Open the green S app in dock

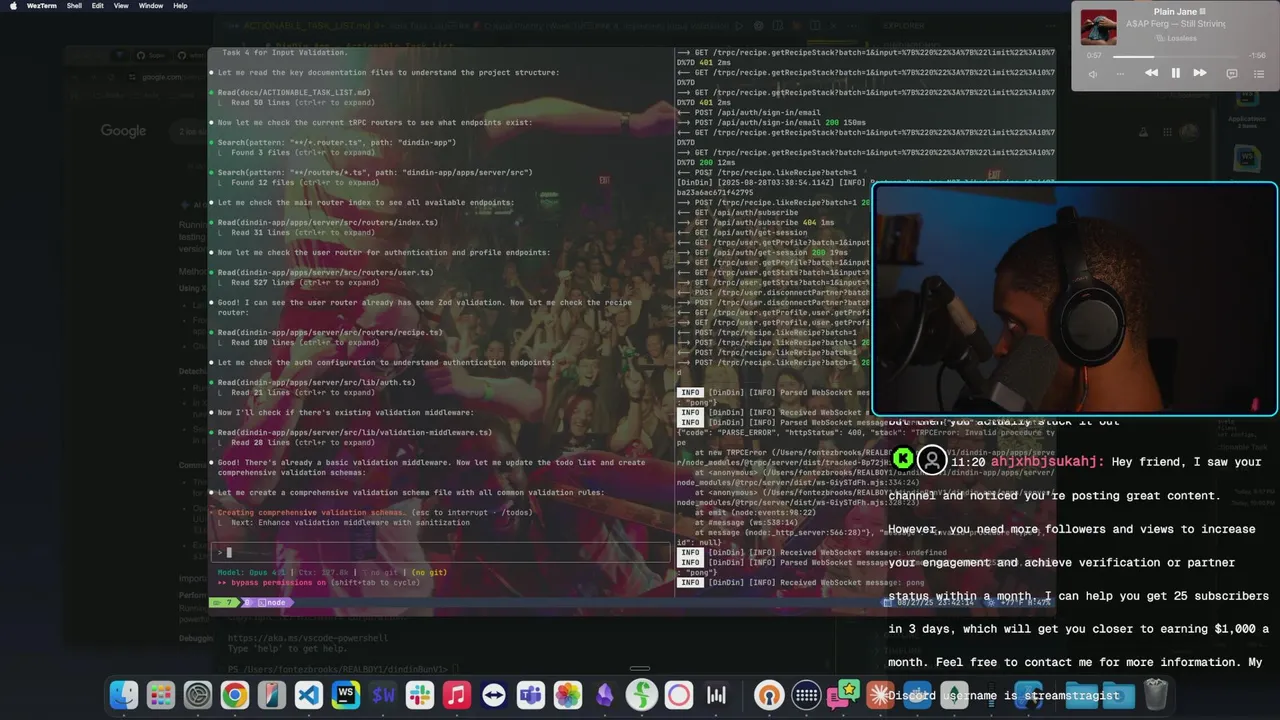pyautogui.click(x=642, y=694)
